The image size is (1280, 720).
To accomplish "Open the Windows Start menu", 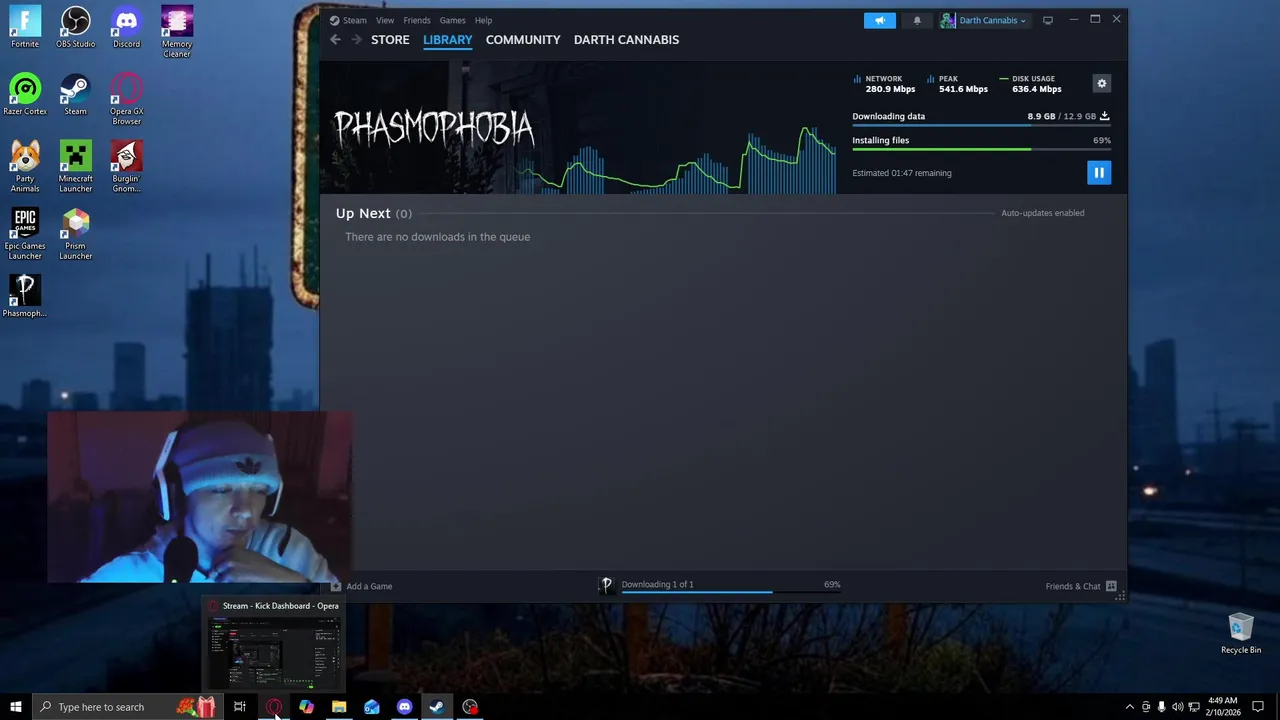I will 16,707.
